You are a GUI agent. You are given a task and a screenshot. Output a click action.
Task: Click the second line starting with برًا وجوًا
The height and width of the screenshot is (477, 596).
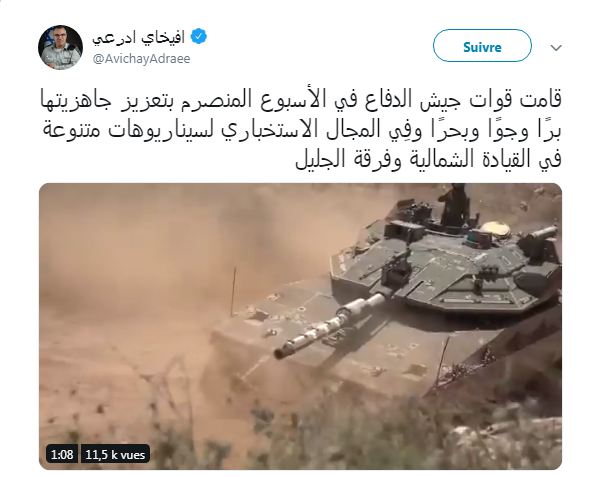(x=302, y=130)
